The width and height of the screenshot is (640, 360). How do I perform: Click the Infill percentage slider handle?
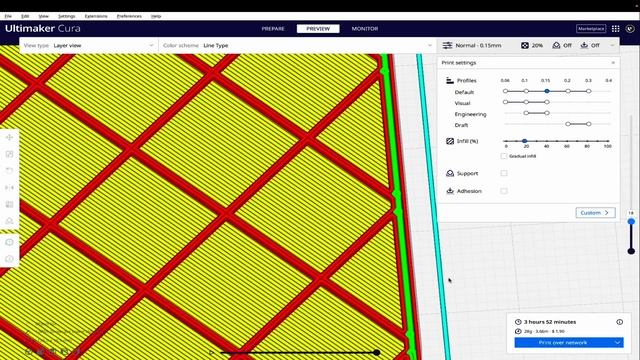524,141
